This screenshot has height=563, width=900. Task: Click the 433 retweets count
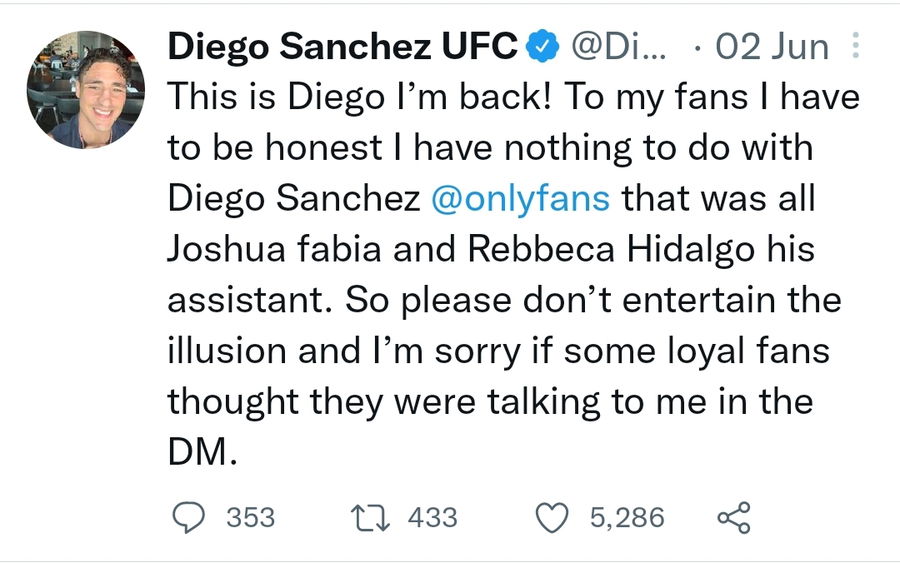[x=433, y=517]
